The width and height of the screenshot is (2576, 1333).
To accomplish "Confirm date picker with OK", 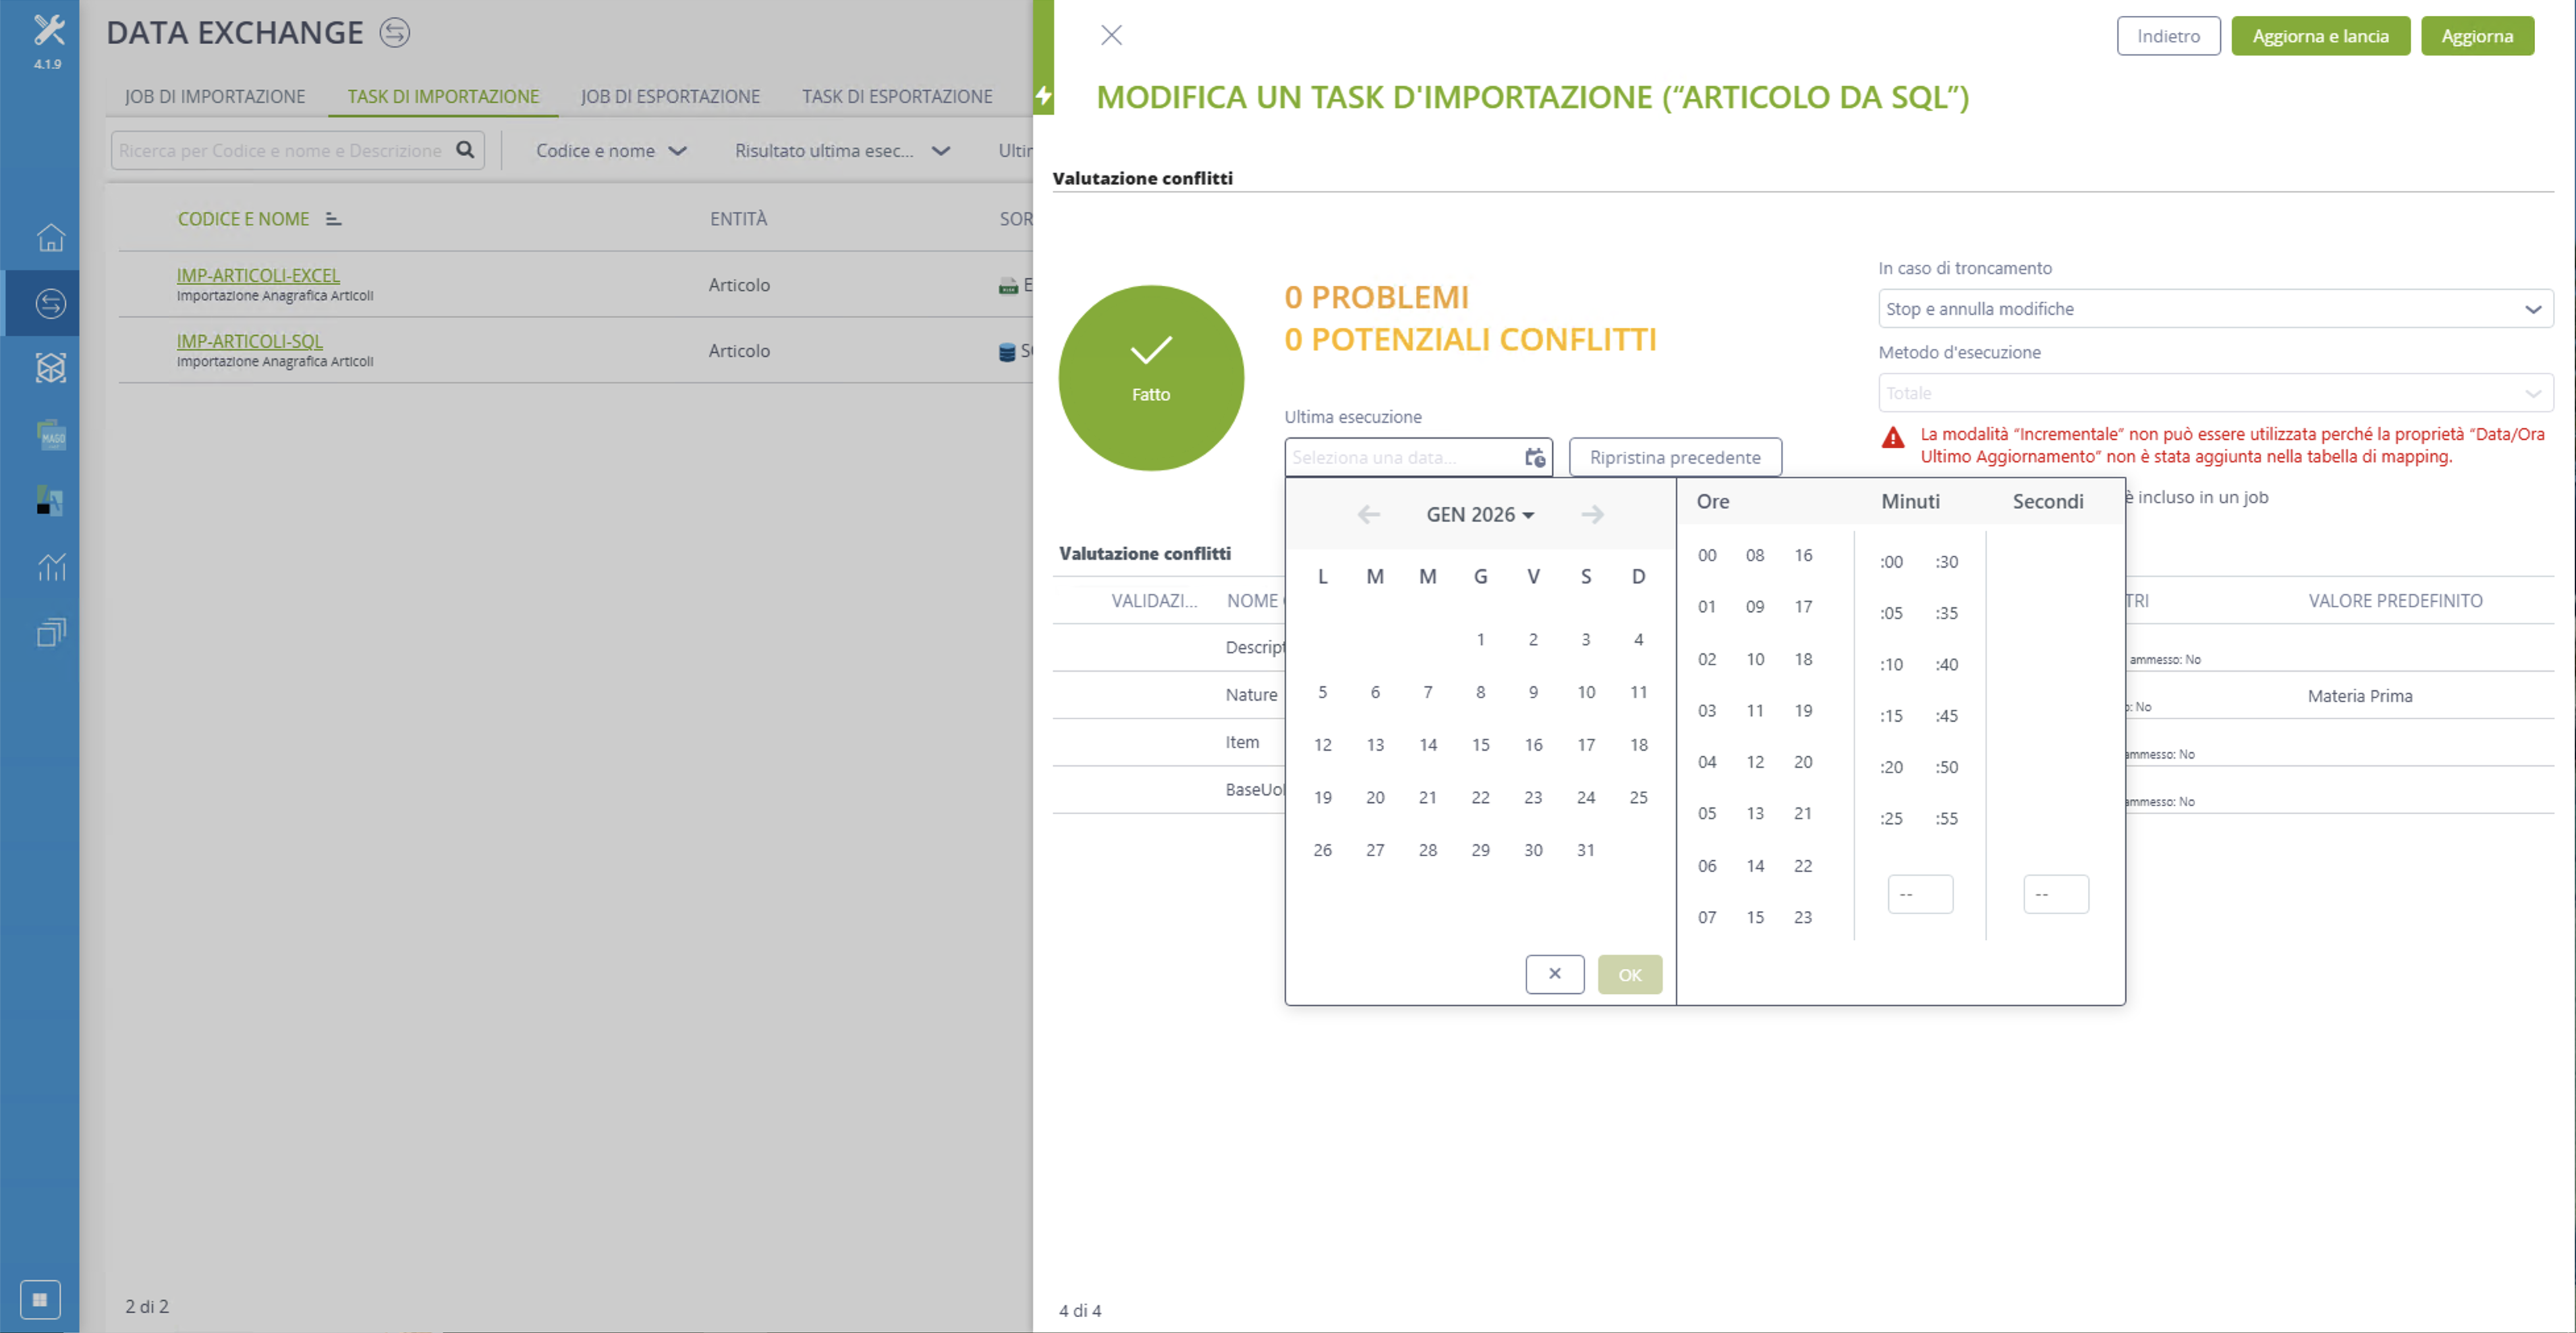I will coord(1629,974).
